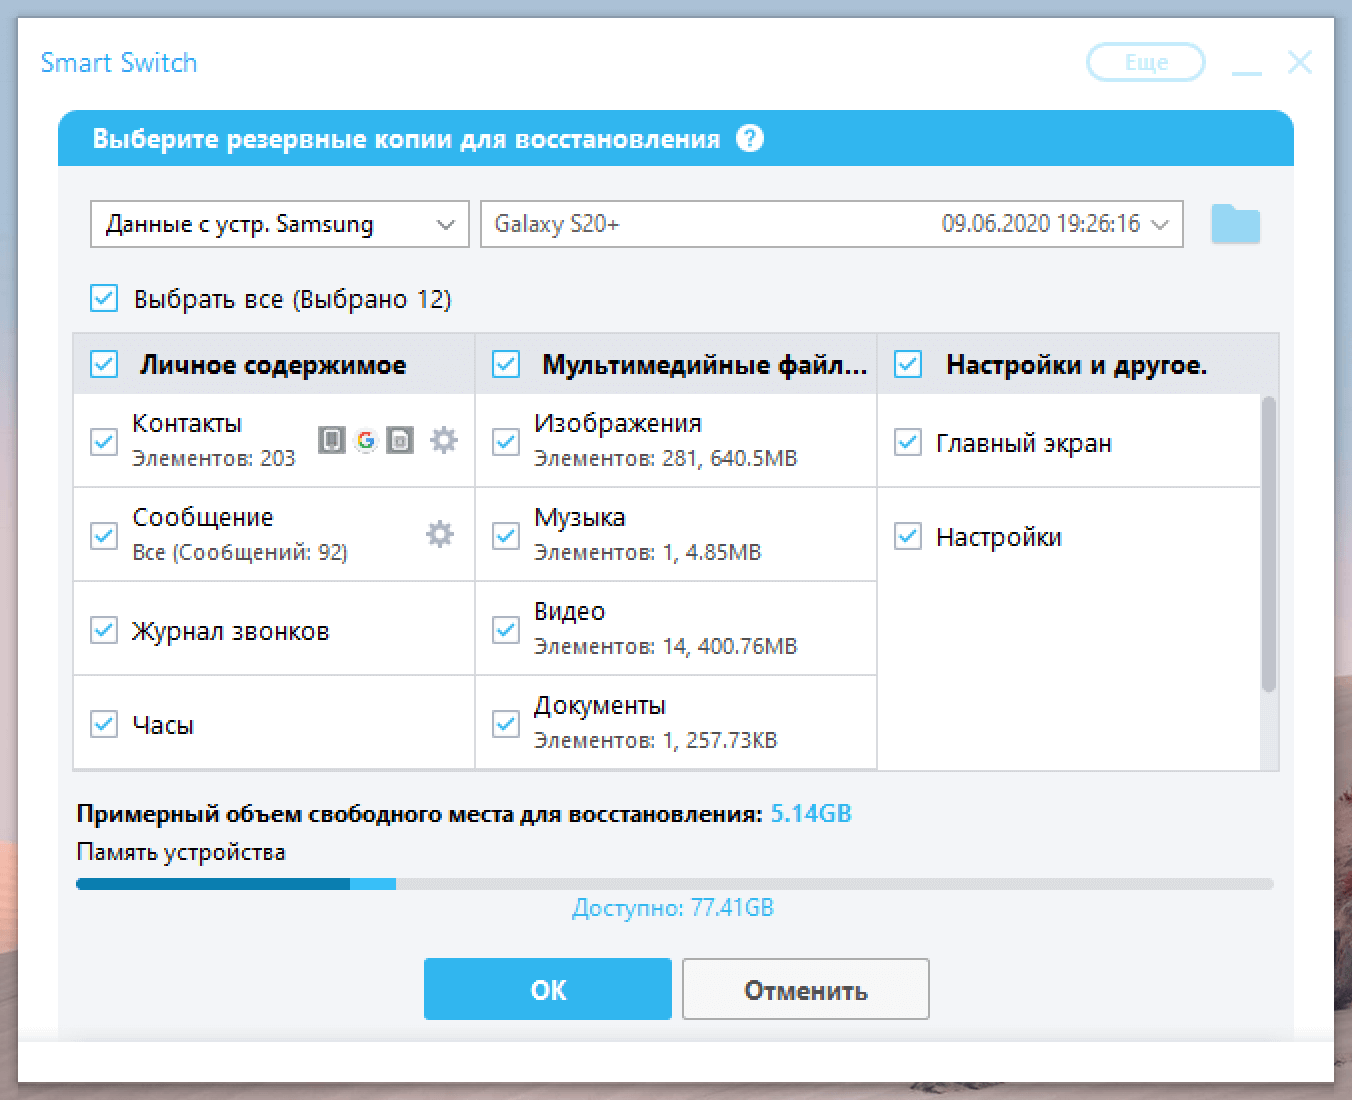
Task: Click the Часы label
Action: pos(163,725)
